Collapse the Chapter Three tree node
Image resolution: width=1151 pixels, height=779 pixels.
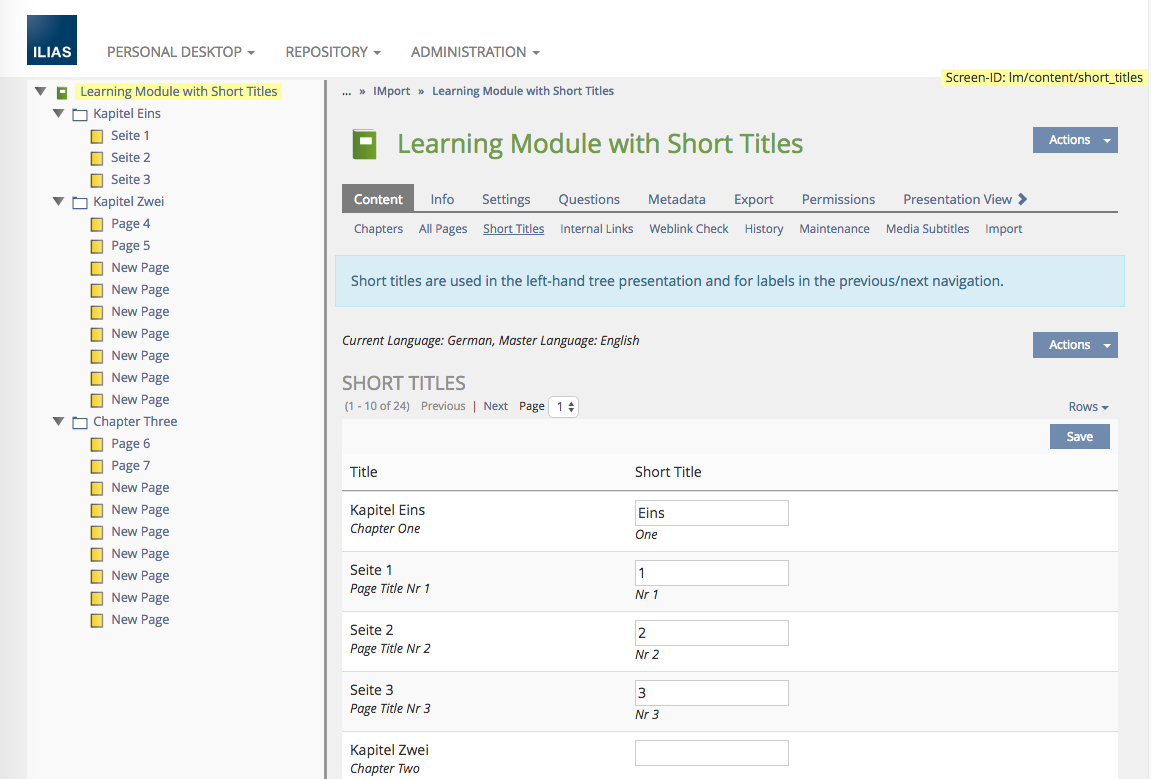59,421
